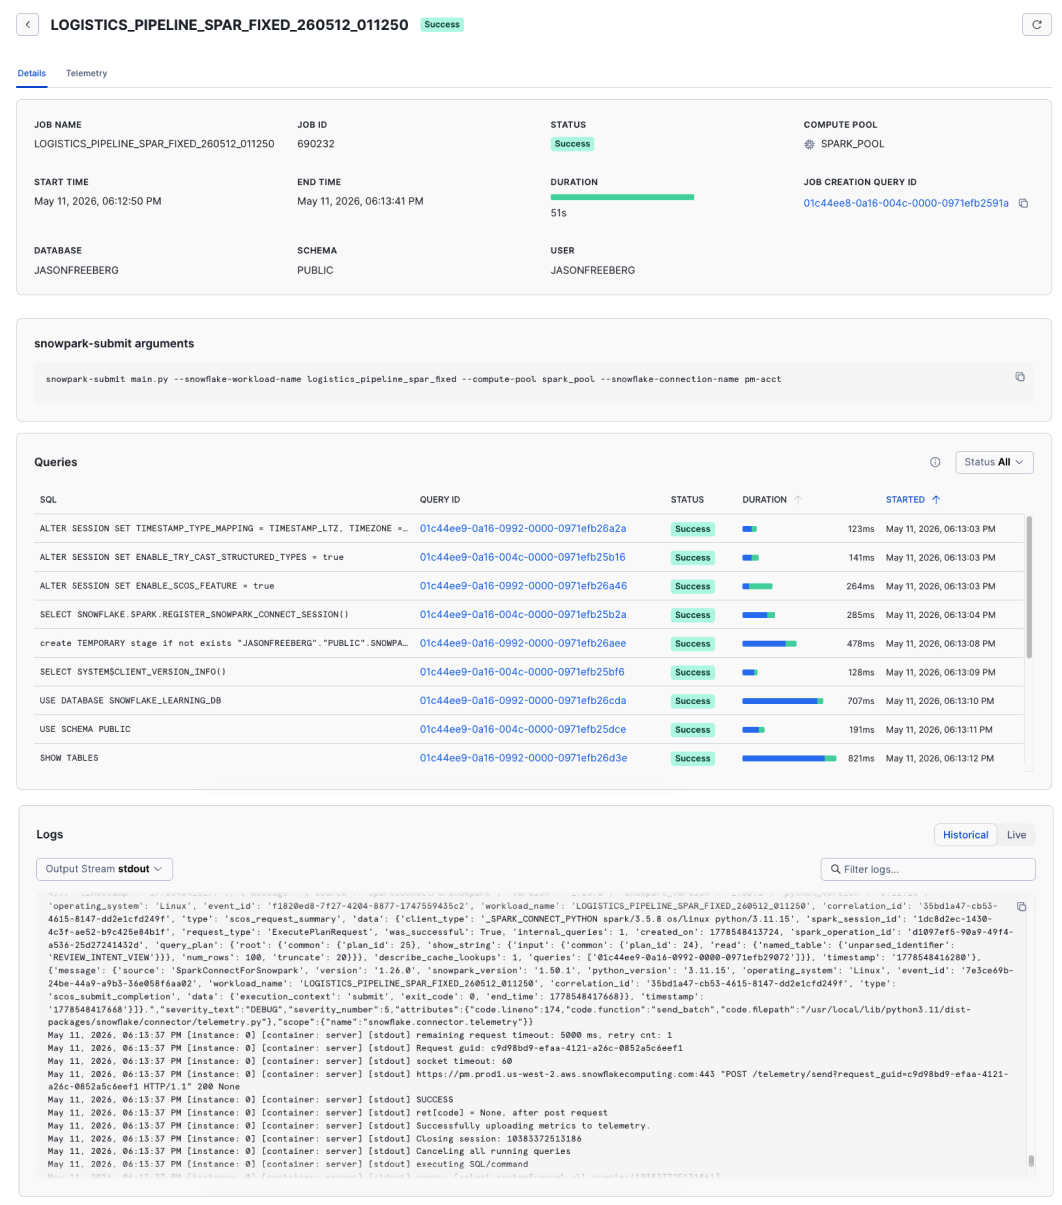Click the Job ID value 690232
Image resolution: width=1062 pixels, height=1205 pixels.
316,144
